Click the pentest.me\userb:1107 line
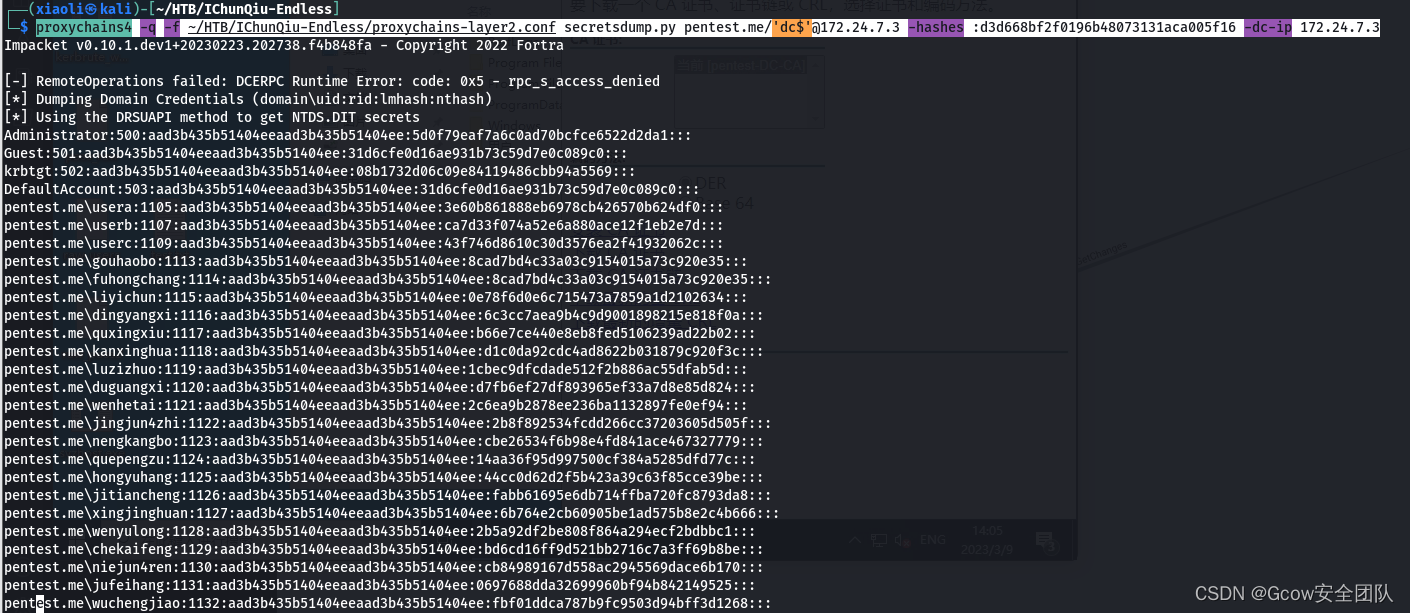 click(x=364, y=225)
